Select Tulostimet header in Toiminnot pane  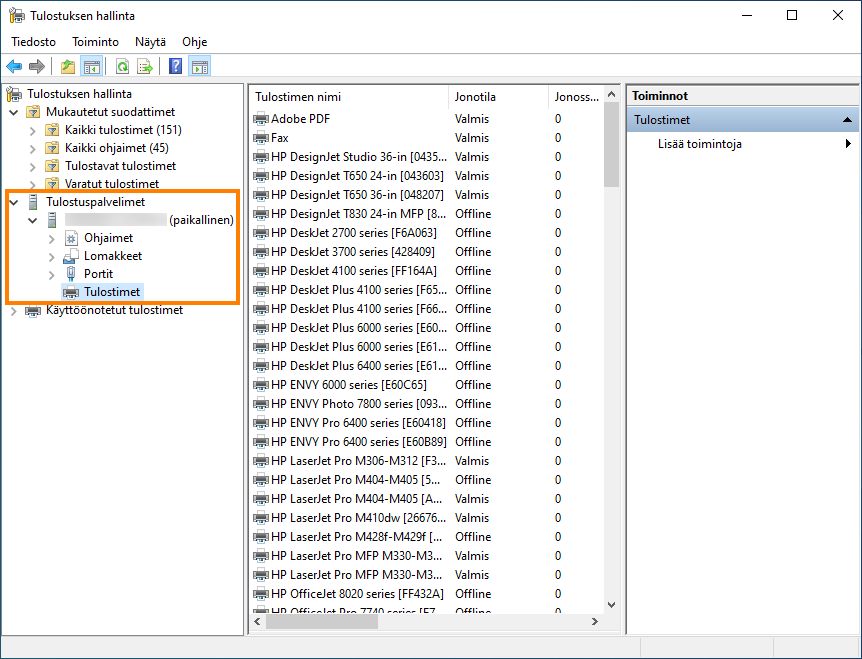pyautogui.click(x=742, y=120)
